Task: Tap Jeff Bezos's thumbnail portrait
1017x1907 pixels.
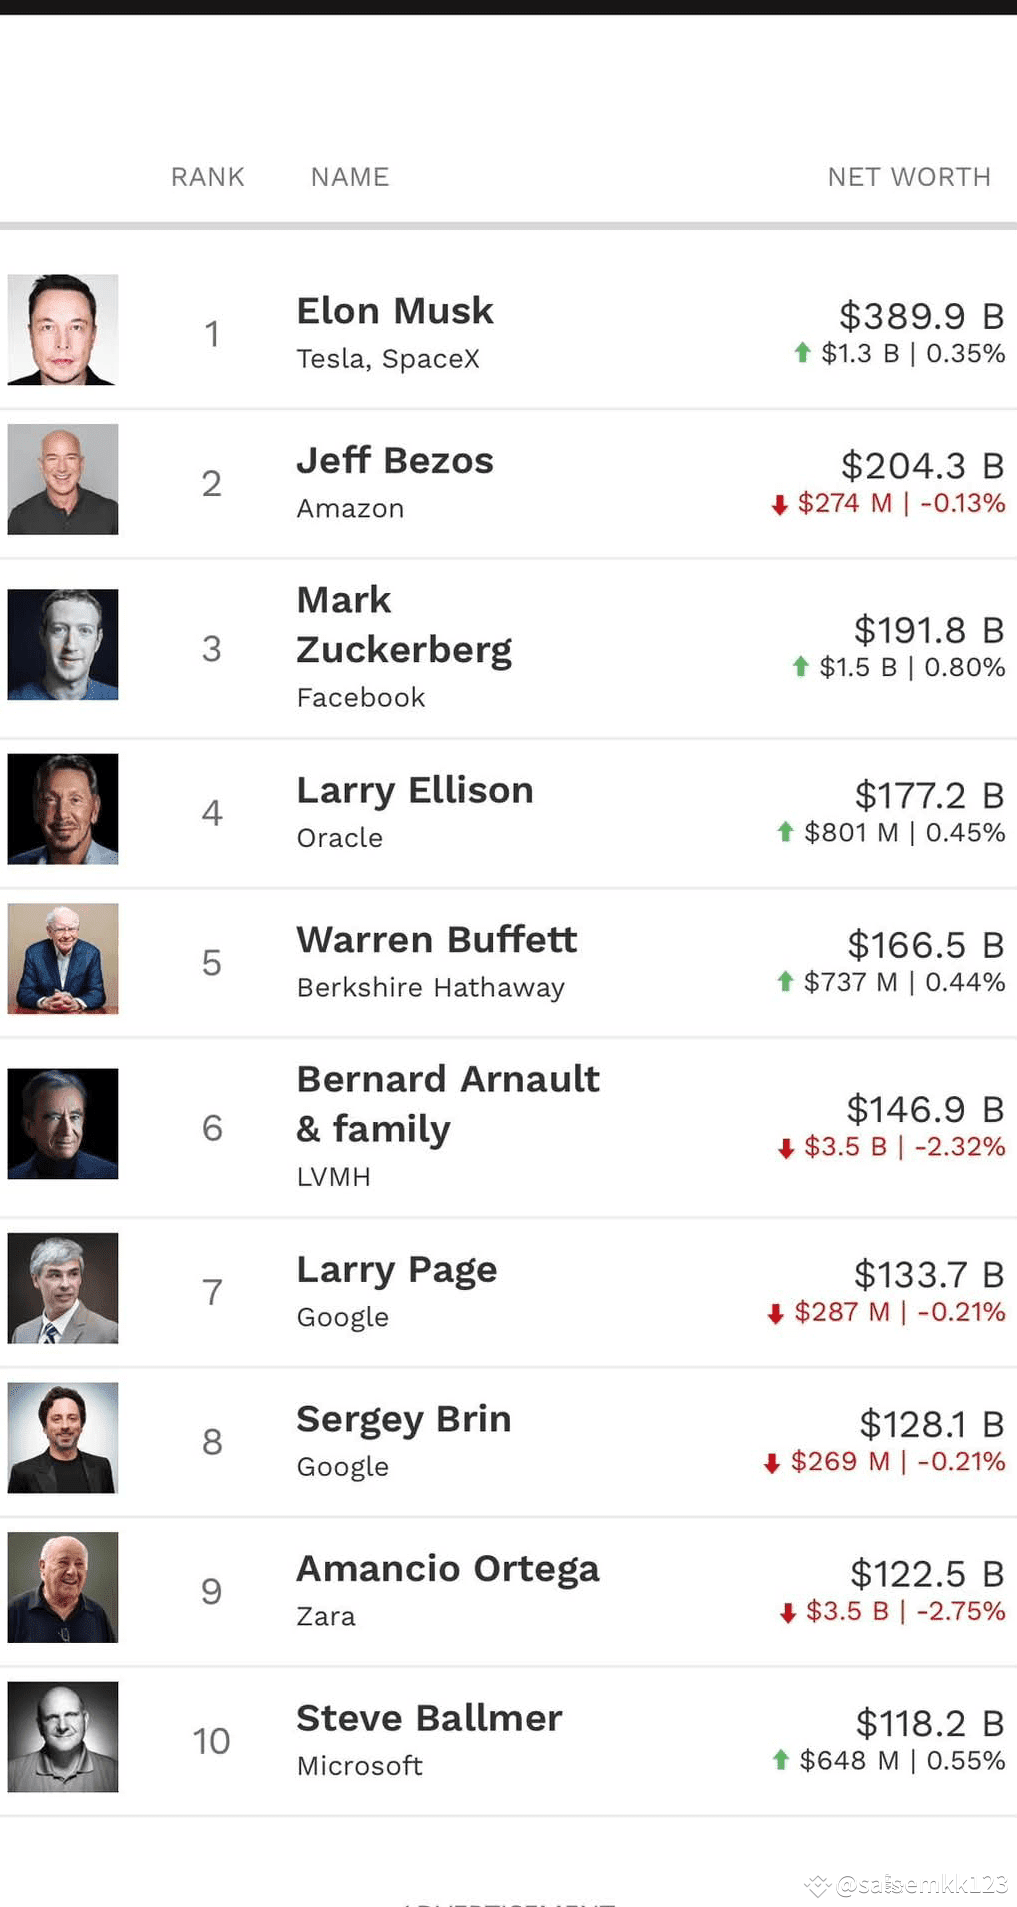Action: click(63, 479)
